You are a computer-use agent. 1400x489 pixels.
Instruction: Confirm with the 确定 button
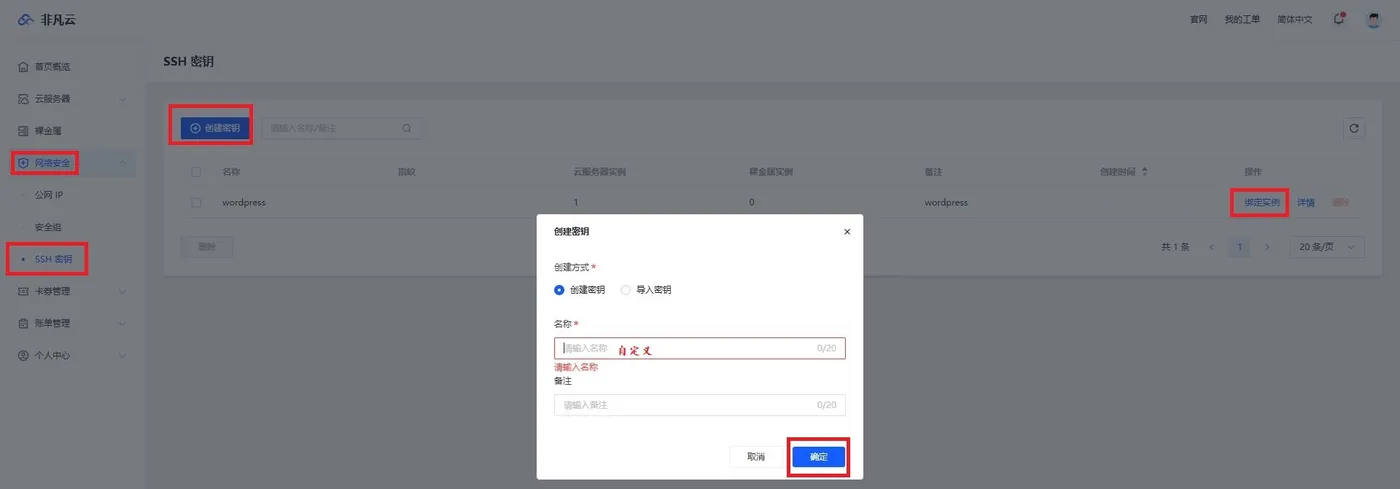pos(819,456)
